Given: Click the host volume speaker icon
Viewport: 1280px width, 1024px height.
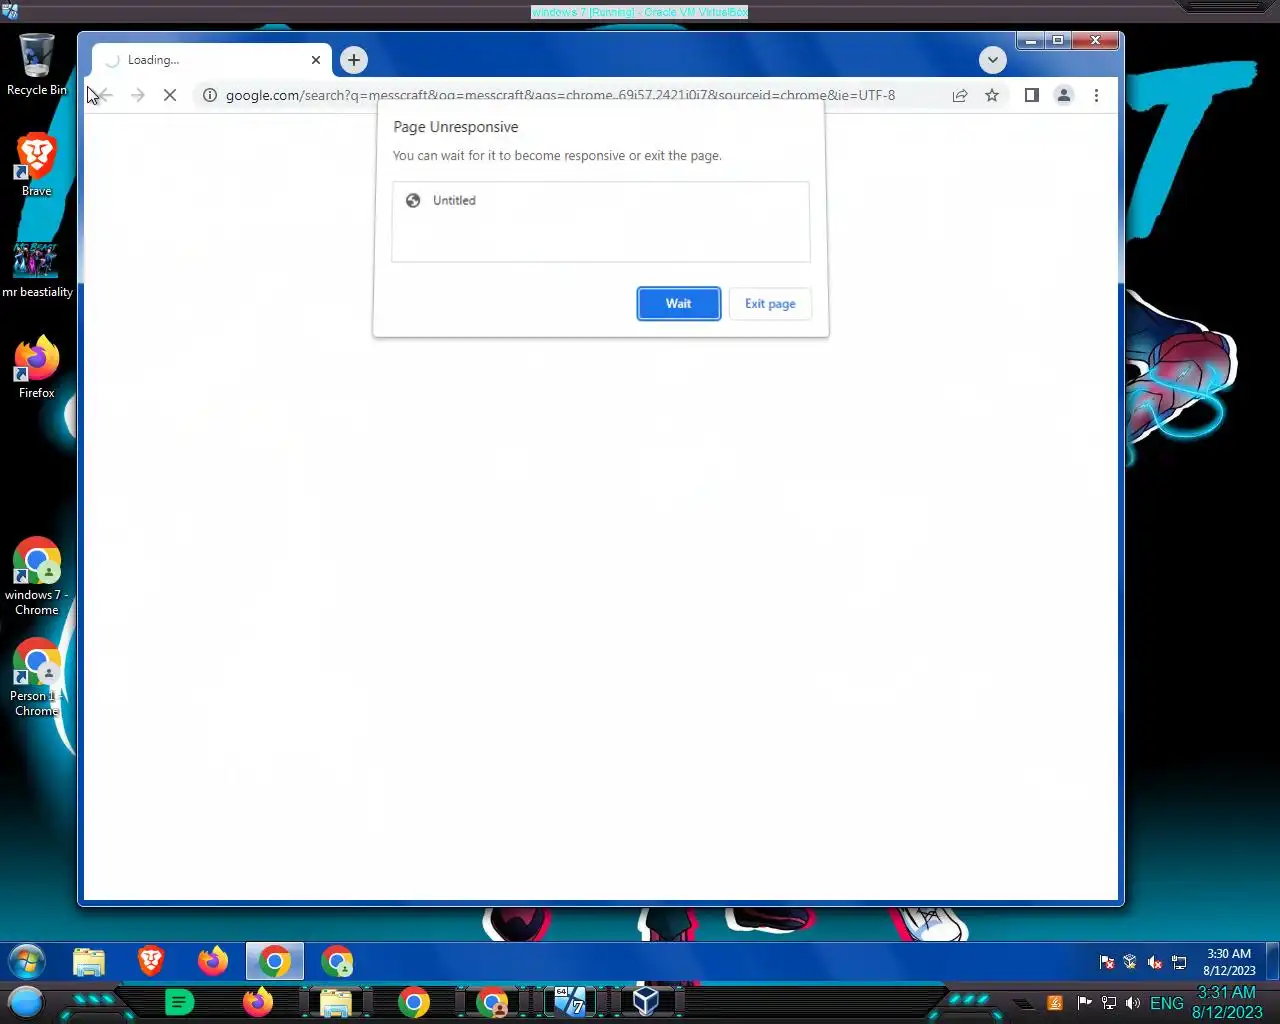Looking at the screenshot, I should click(x=1133, y=1003).
